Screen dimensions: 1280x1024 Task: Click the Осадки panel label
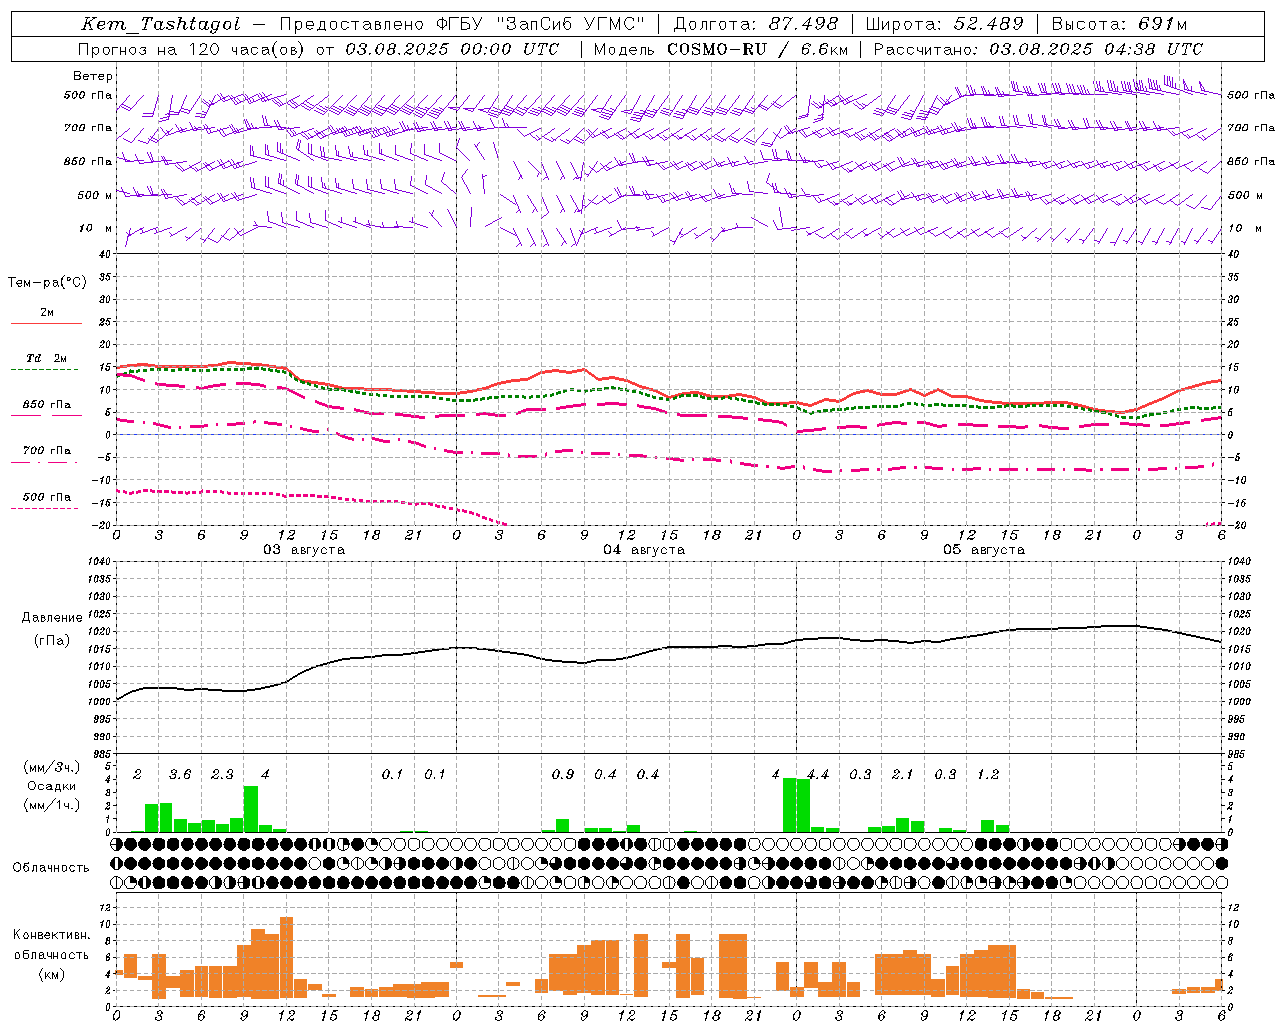pos(51,786)
